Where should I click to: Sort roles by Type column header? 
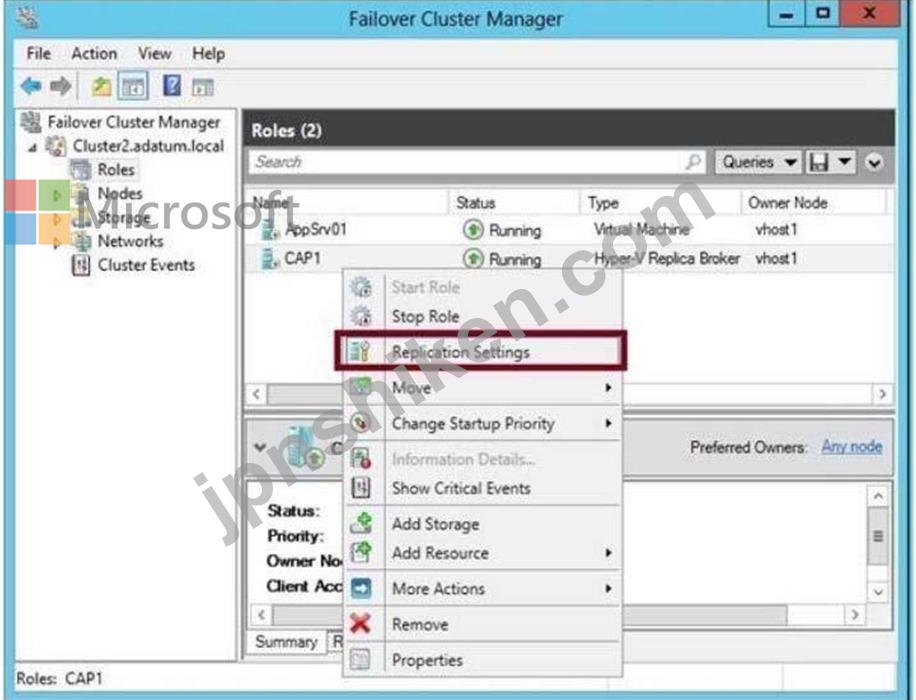[x=661, y=202]
